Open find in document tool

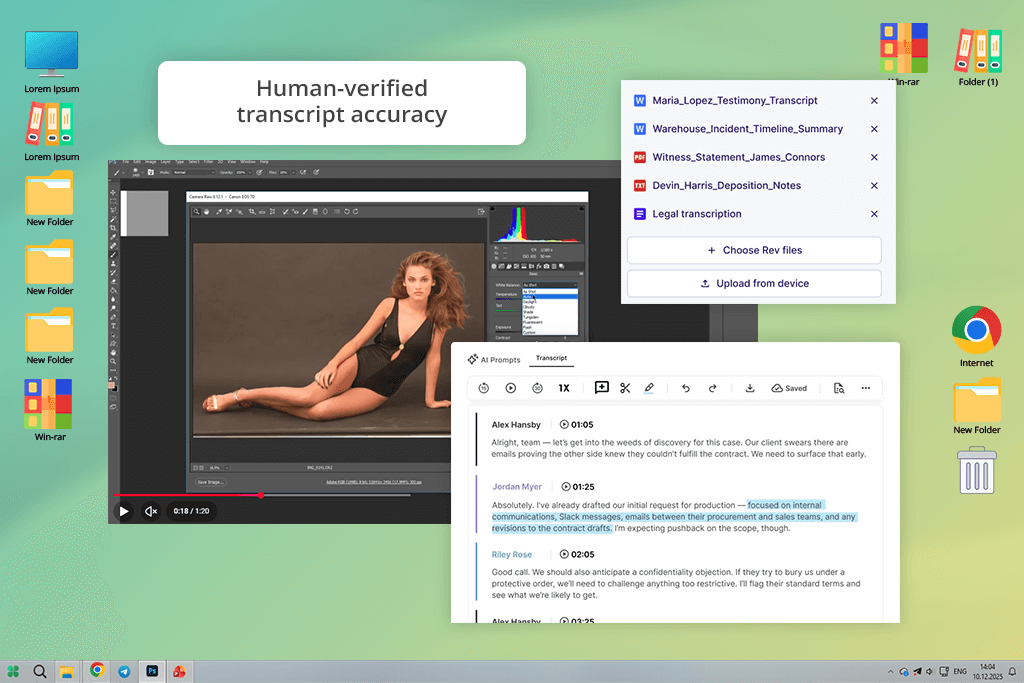click(x=839, y=388)
